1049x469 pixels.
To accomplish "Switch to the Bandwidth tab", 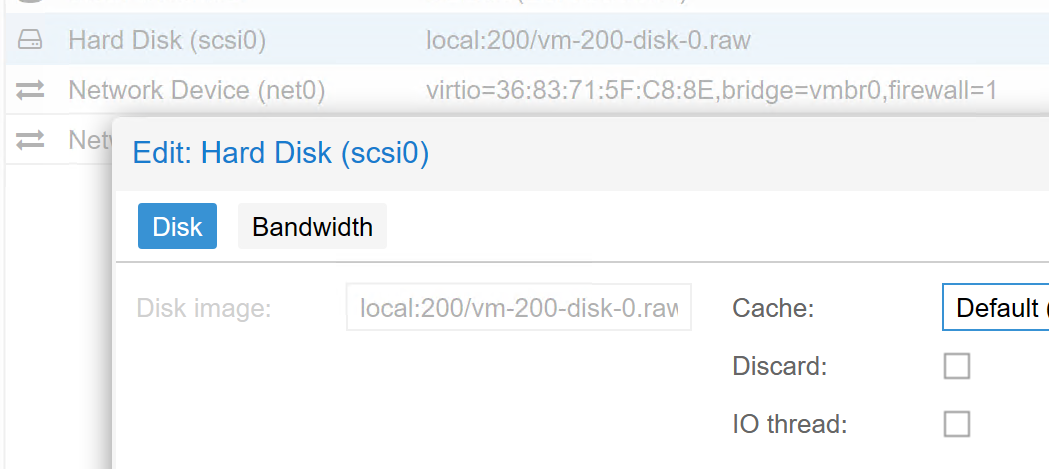I will point(312,227).
